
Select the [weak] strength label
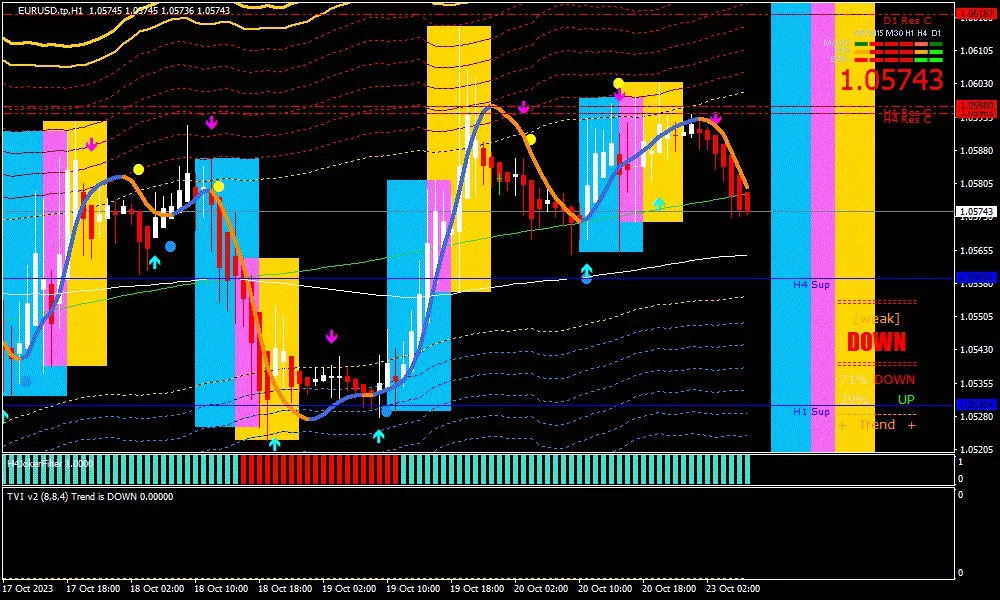877,318
